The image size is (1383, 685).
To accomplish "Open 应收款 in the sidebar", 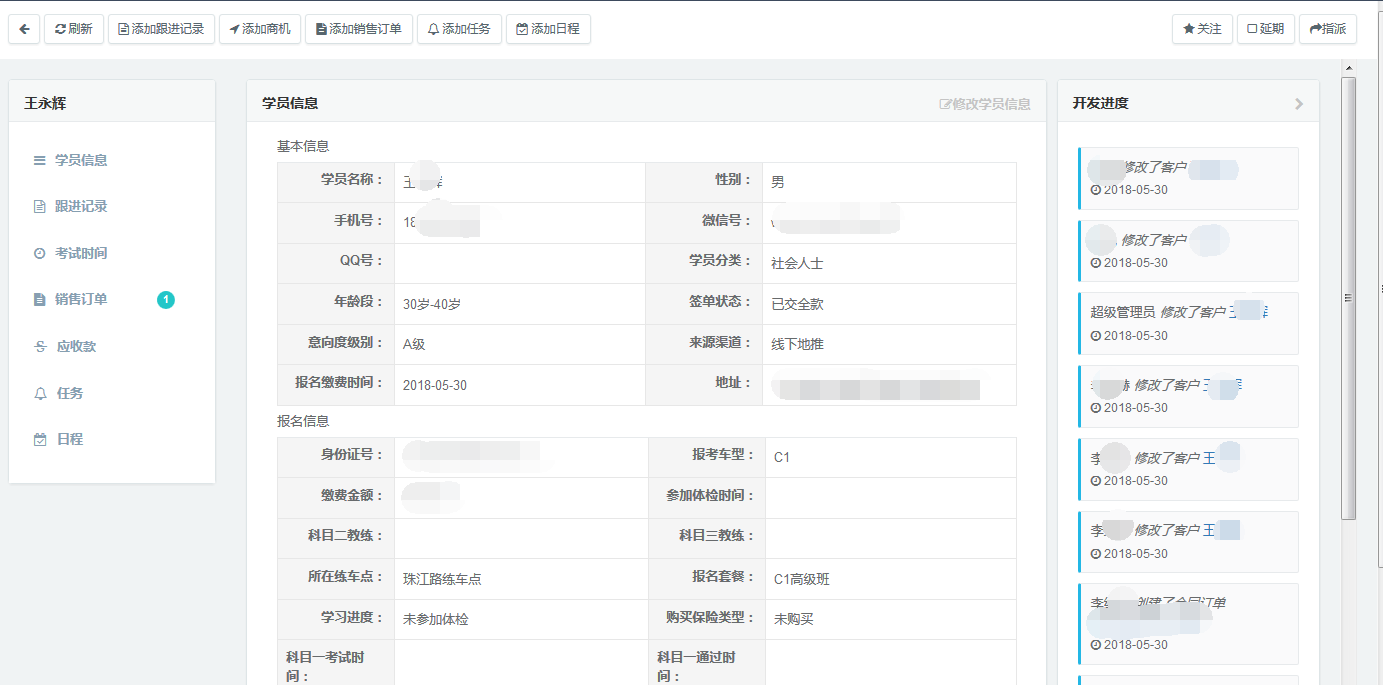I will [x=76, y=346].
